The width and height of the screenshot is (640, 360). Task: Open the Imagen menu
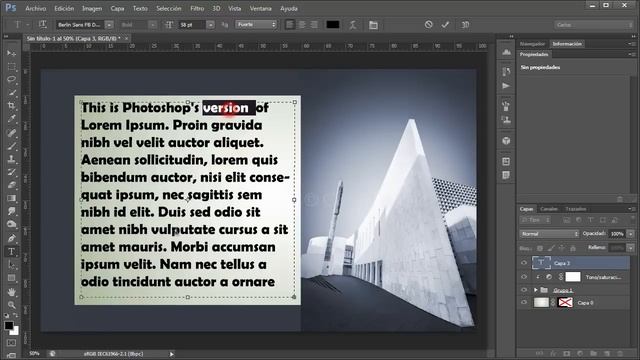point(92,8)
